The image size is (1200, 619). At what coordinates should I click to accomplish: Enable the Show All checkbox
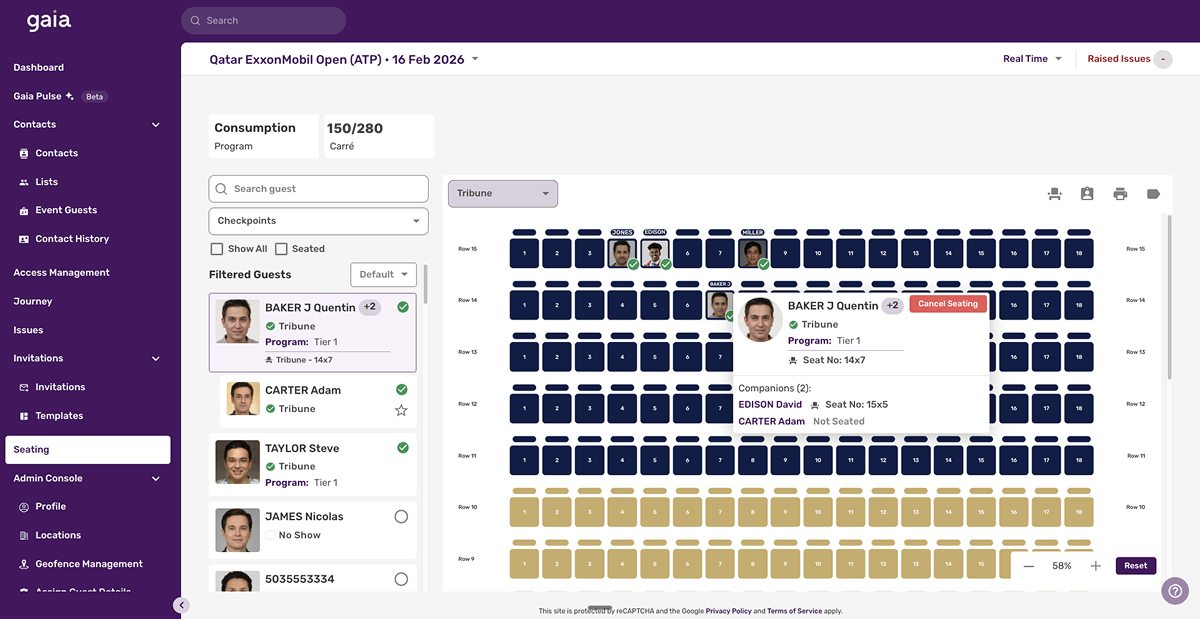(x=216, y=248)
